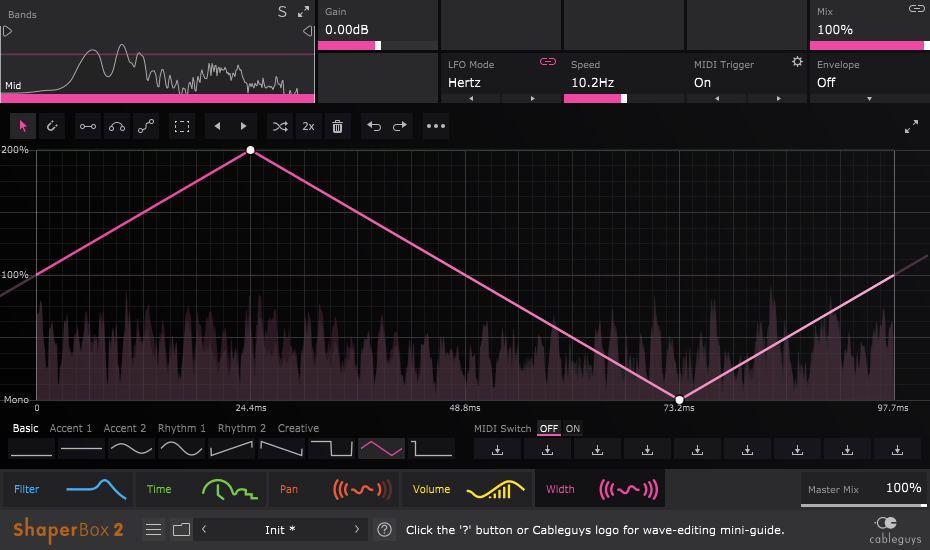The width and height of the screenshot is (930, 550).
Task: Double the waveform with 2x button
Action: tap(308, 127)
